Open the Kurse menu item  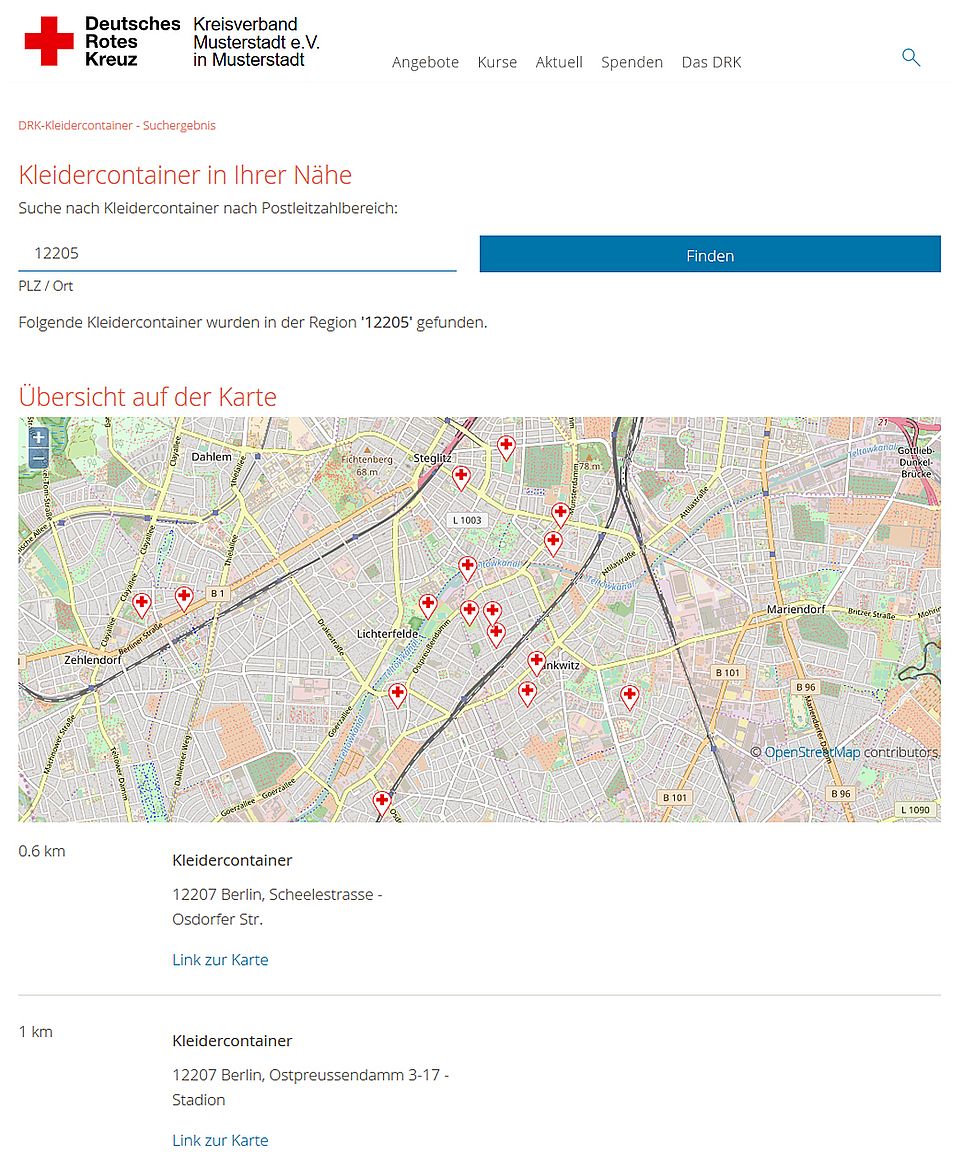click(497, 62)
